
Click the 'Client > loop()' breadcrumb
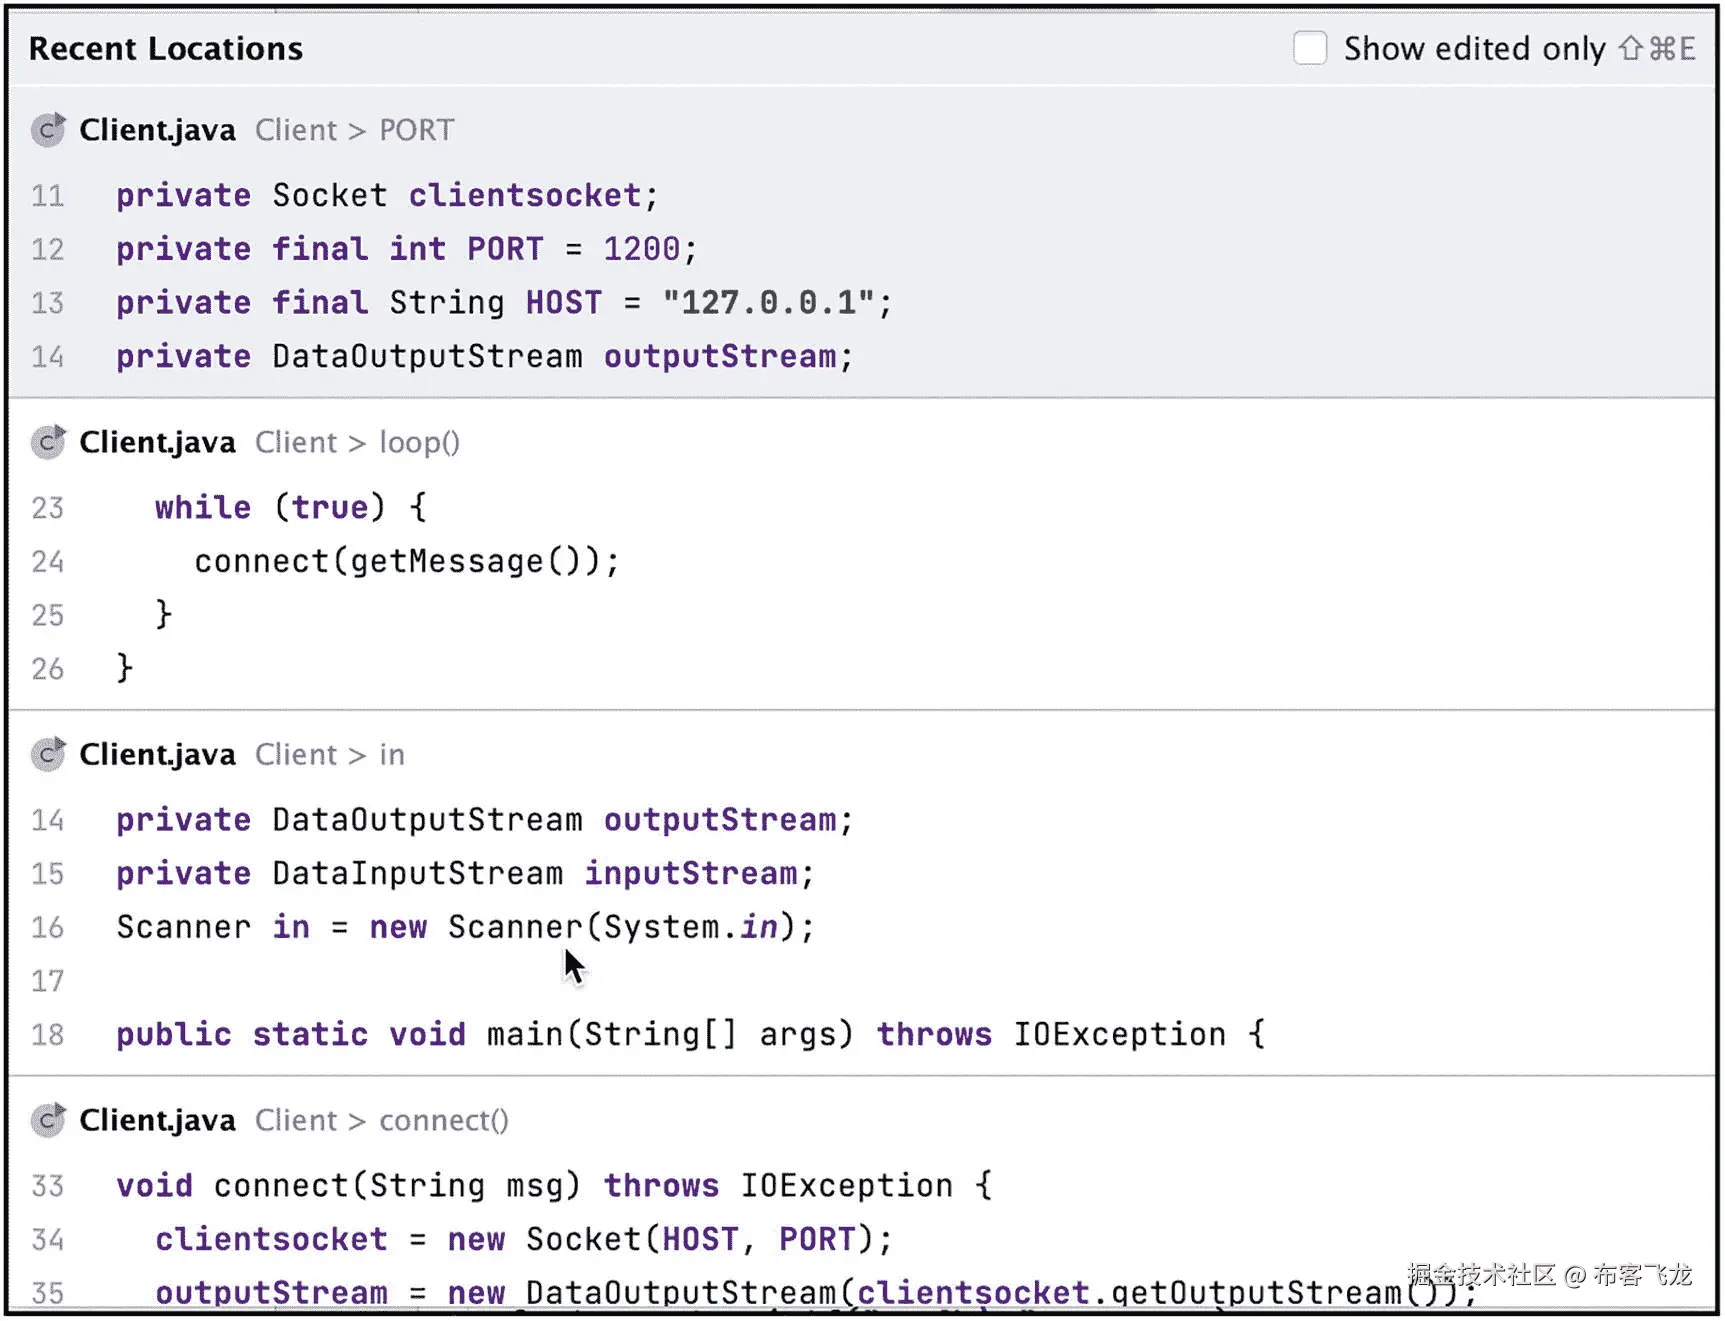click(x=357, y=442)
